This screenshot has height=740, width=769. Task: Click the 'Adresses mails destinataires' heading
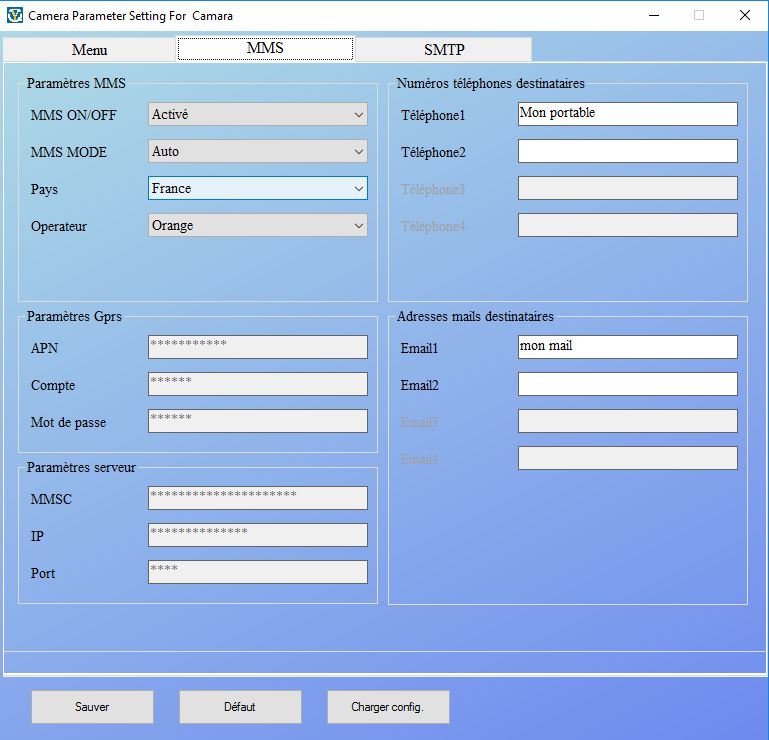click(475, 316)
